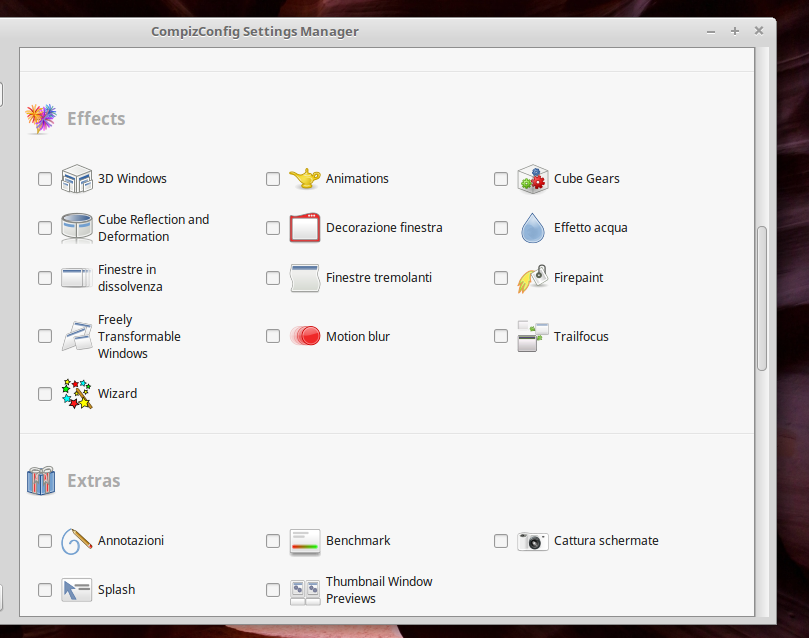
Task: Open Splash settings label
Action: coord(117,590)
